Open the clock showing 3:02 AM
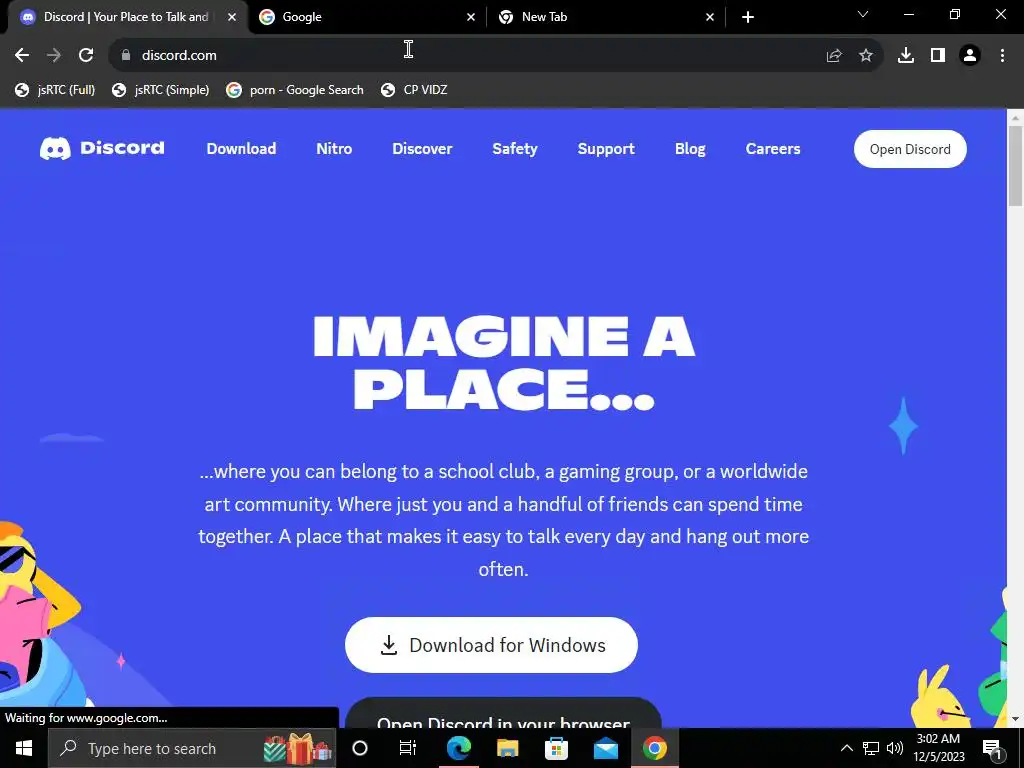This screenshot has height=768, width=1024. (x=938, y=748)
